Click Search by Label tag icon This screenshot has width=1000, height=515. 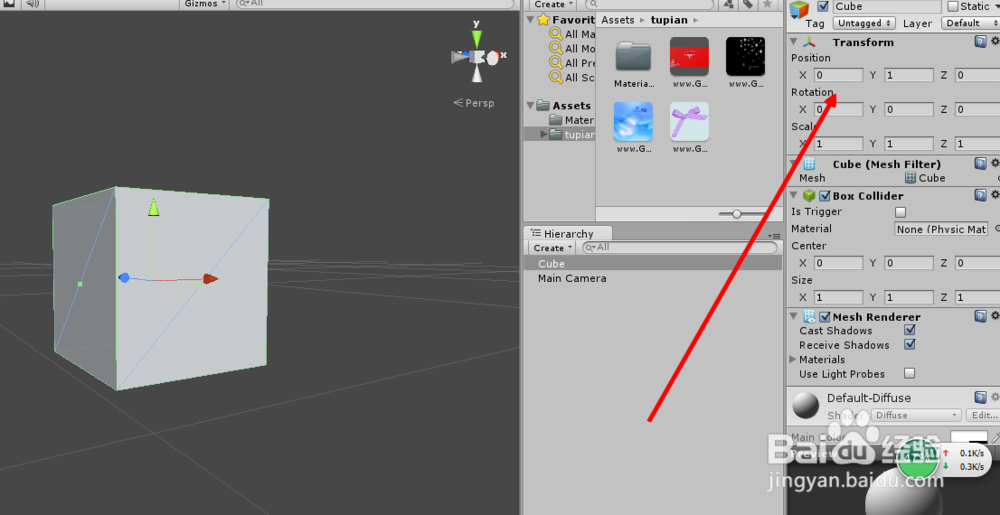click(748, 4)
